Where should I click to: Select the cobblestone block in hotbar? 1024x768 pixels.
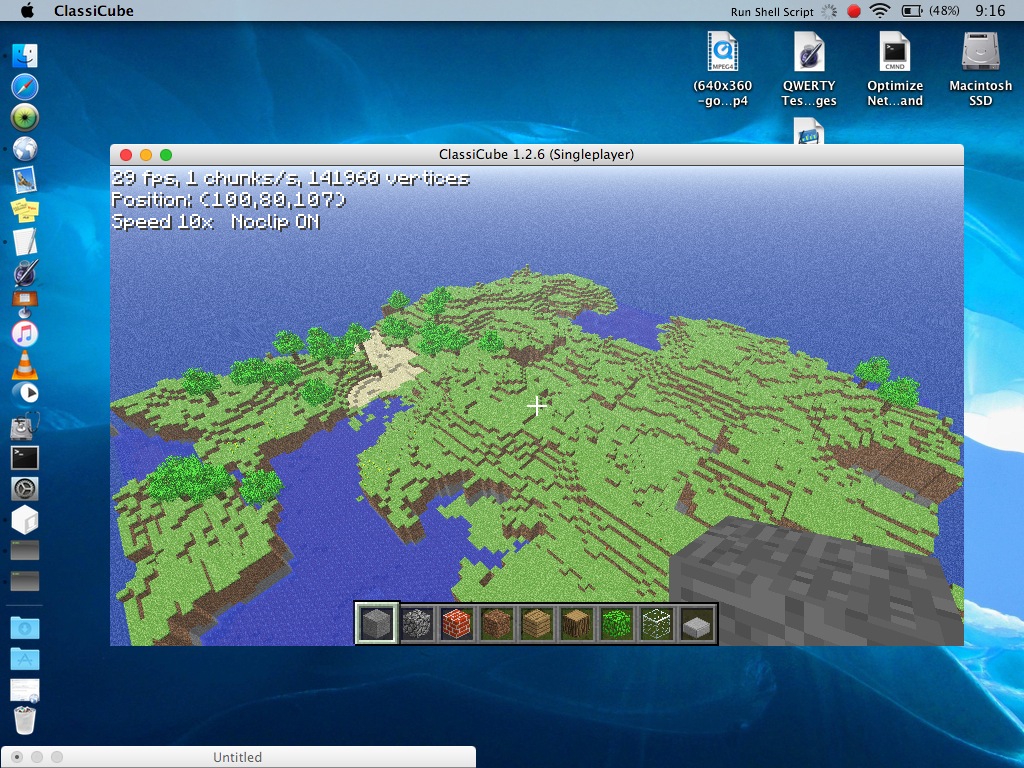point(417,623)
